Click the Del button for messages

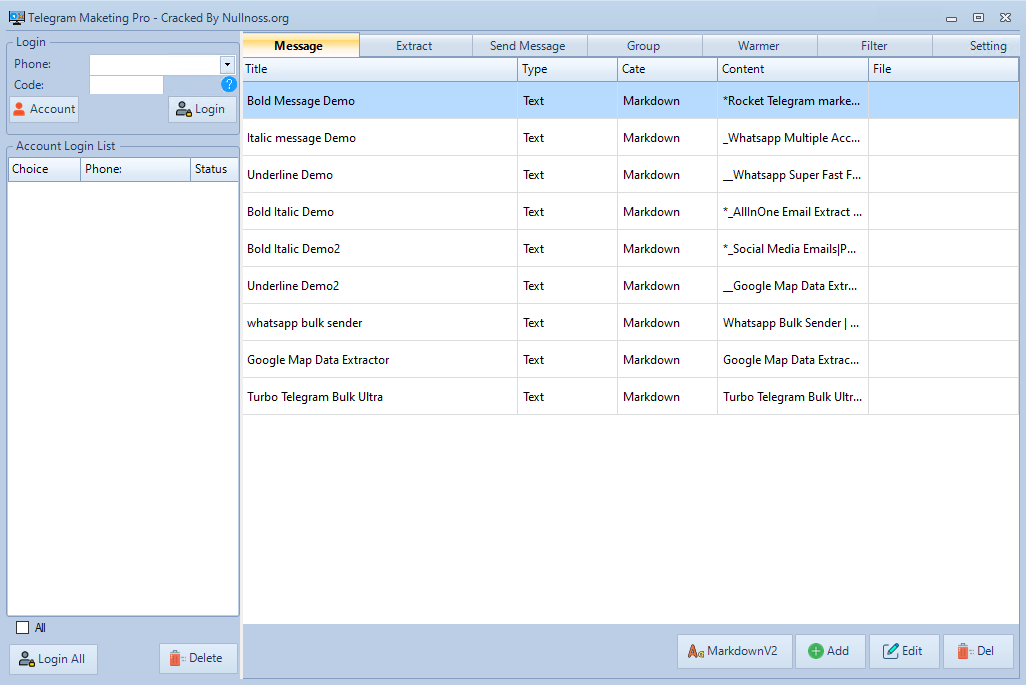[x=978, y=651]
